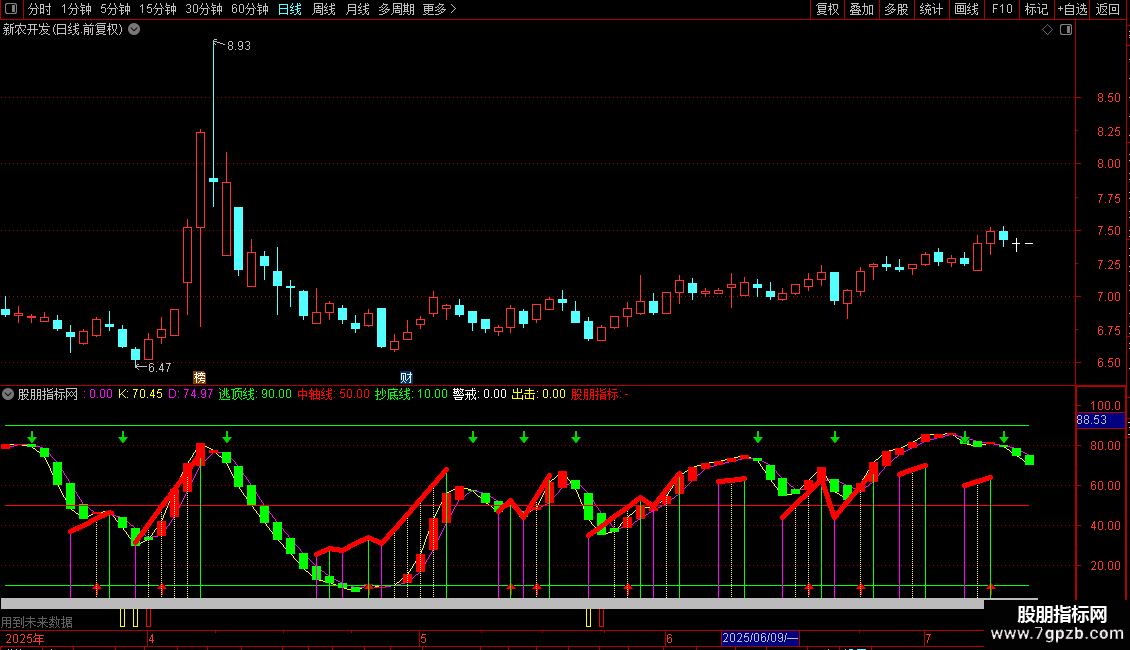Click the 标记 mark button
This screenshot has width=1130, height=650.
pos(1036,9)
